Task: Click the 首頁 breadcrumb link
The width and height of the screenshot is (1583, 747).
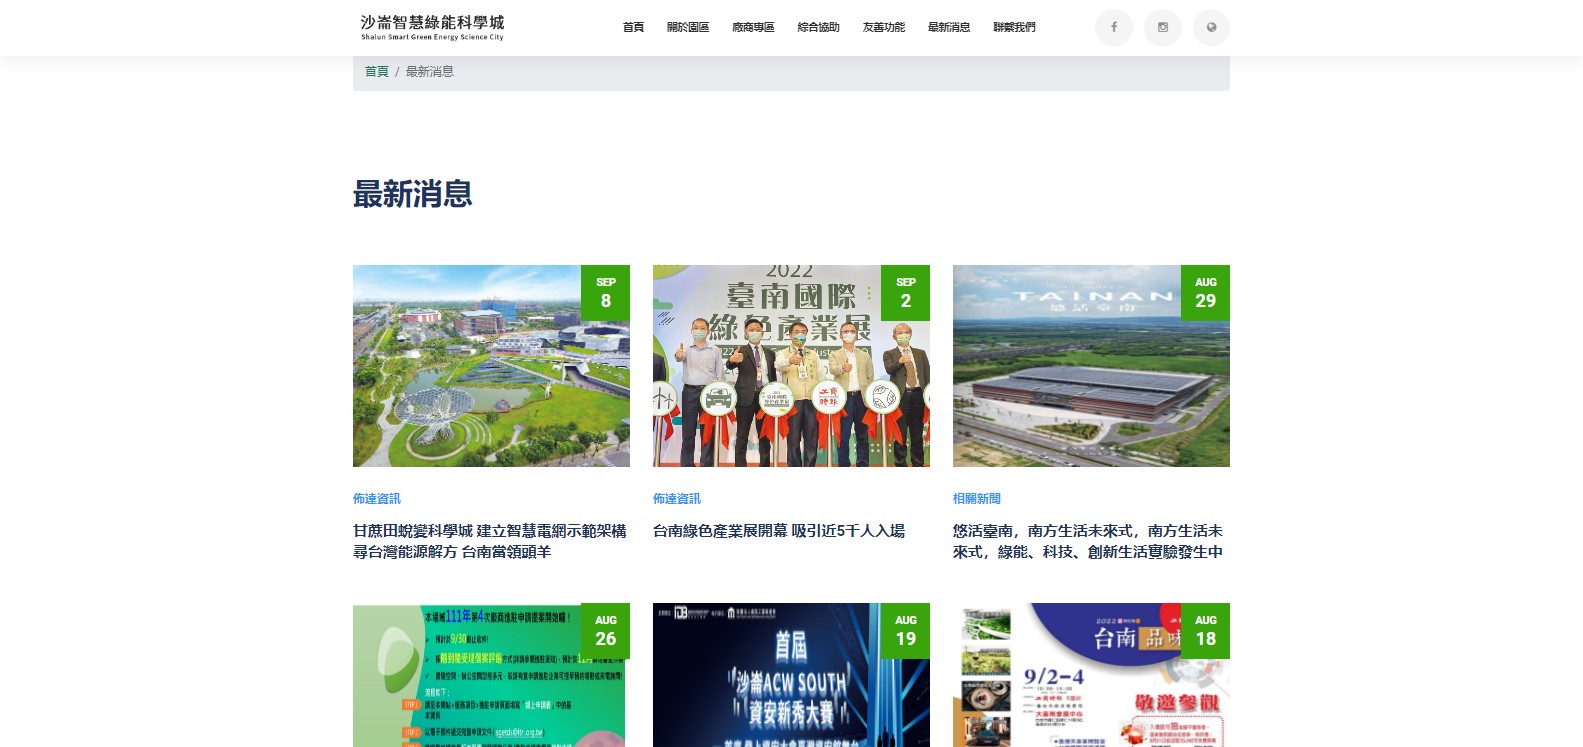Action: point(376,72)
